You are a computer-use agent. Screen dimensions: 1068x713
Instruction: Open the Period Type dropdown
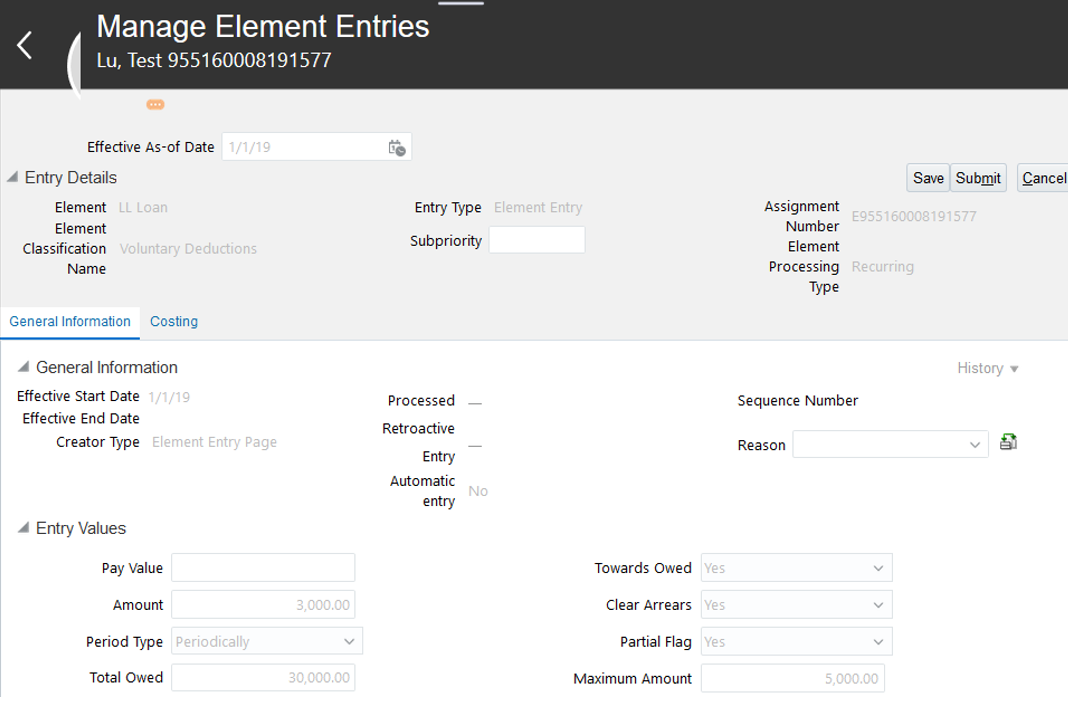click(349, 641)
